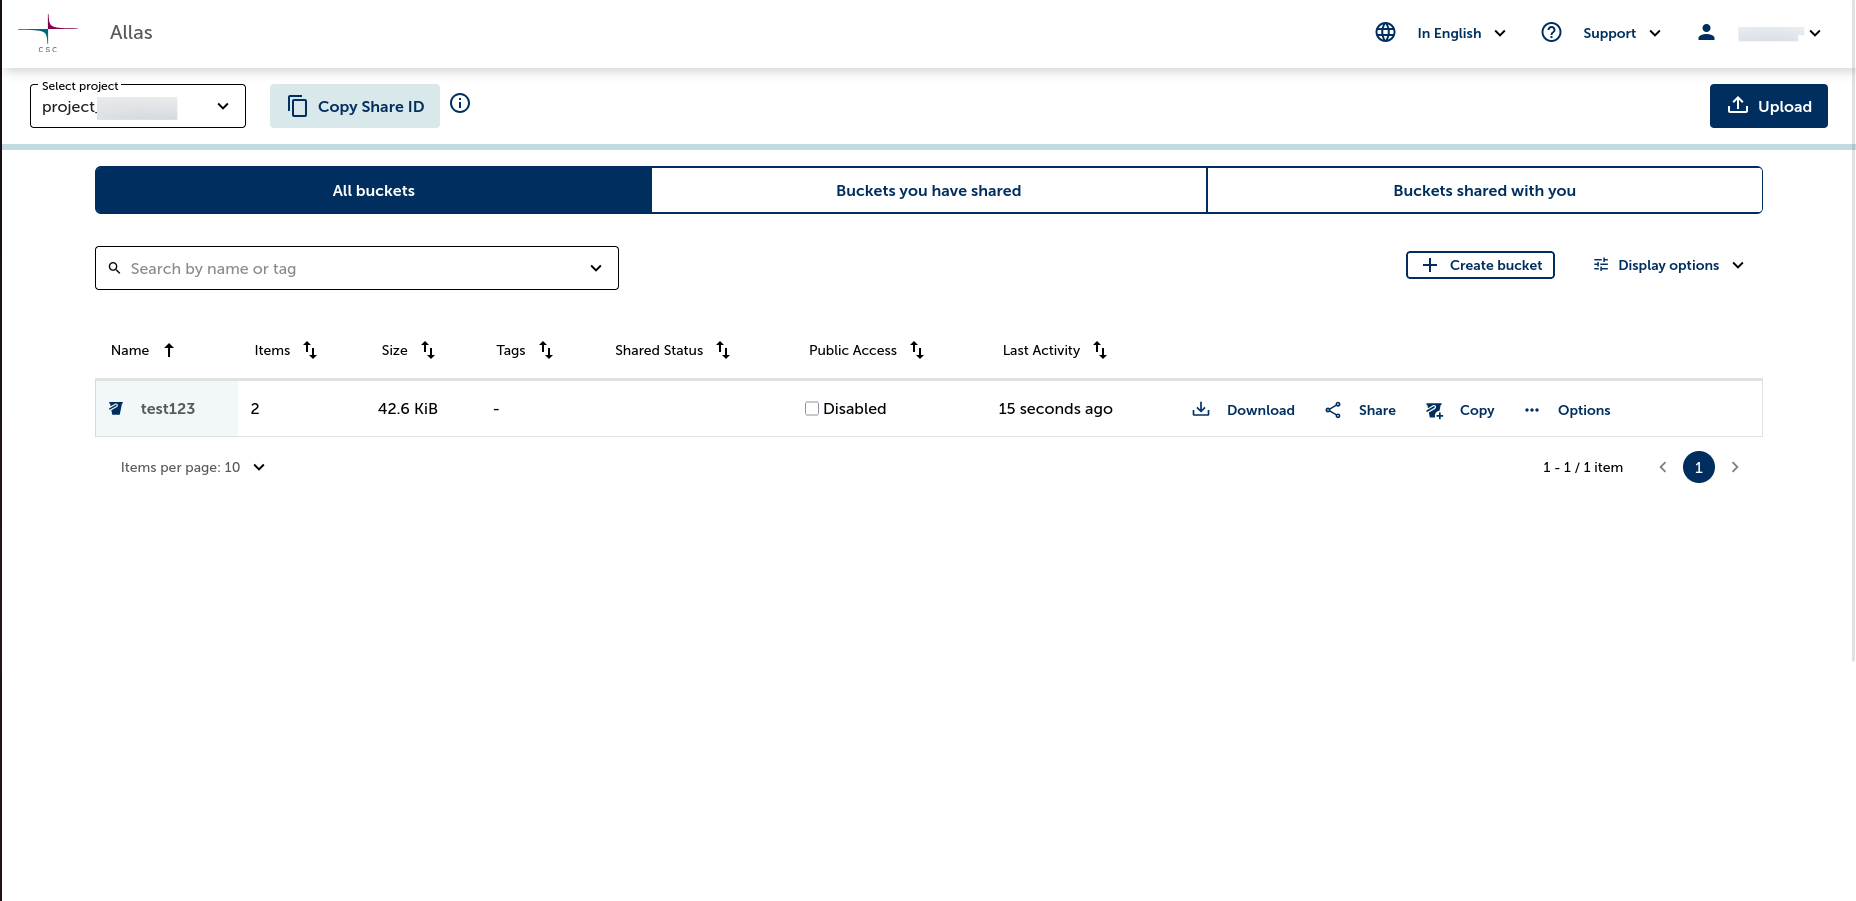
Task: Click the user profile icon
Action: coord(1706,33)
